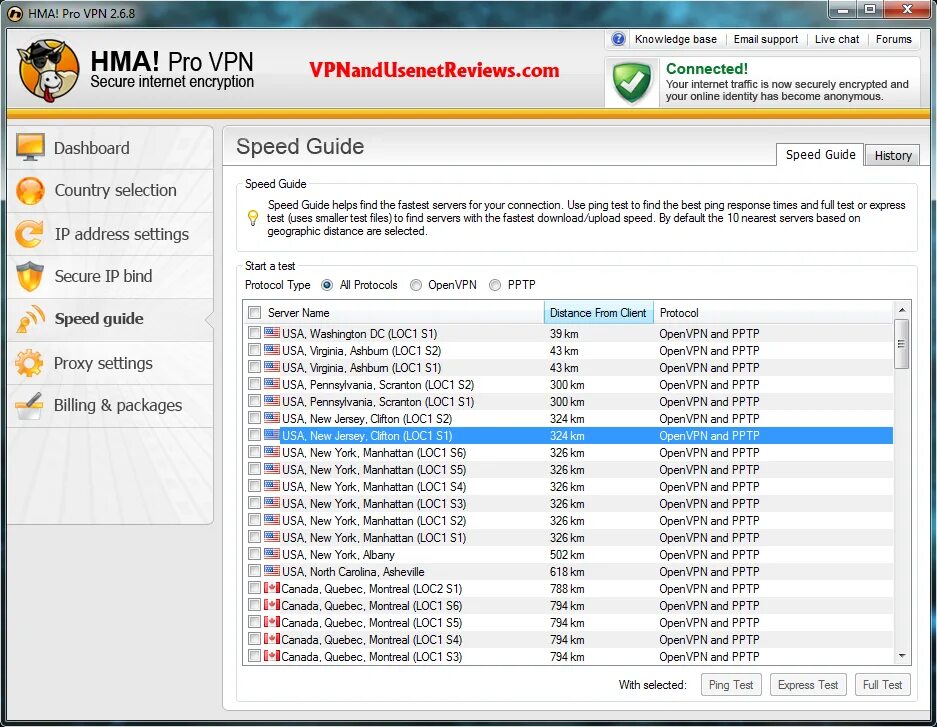This screenshot has width=937, height=727.
Task: Click the lightbulb tip icon
Action: (x=253, y=218)
